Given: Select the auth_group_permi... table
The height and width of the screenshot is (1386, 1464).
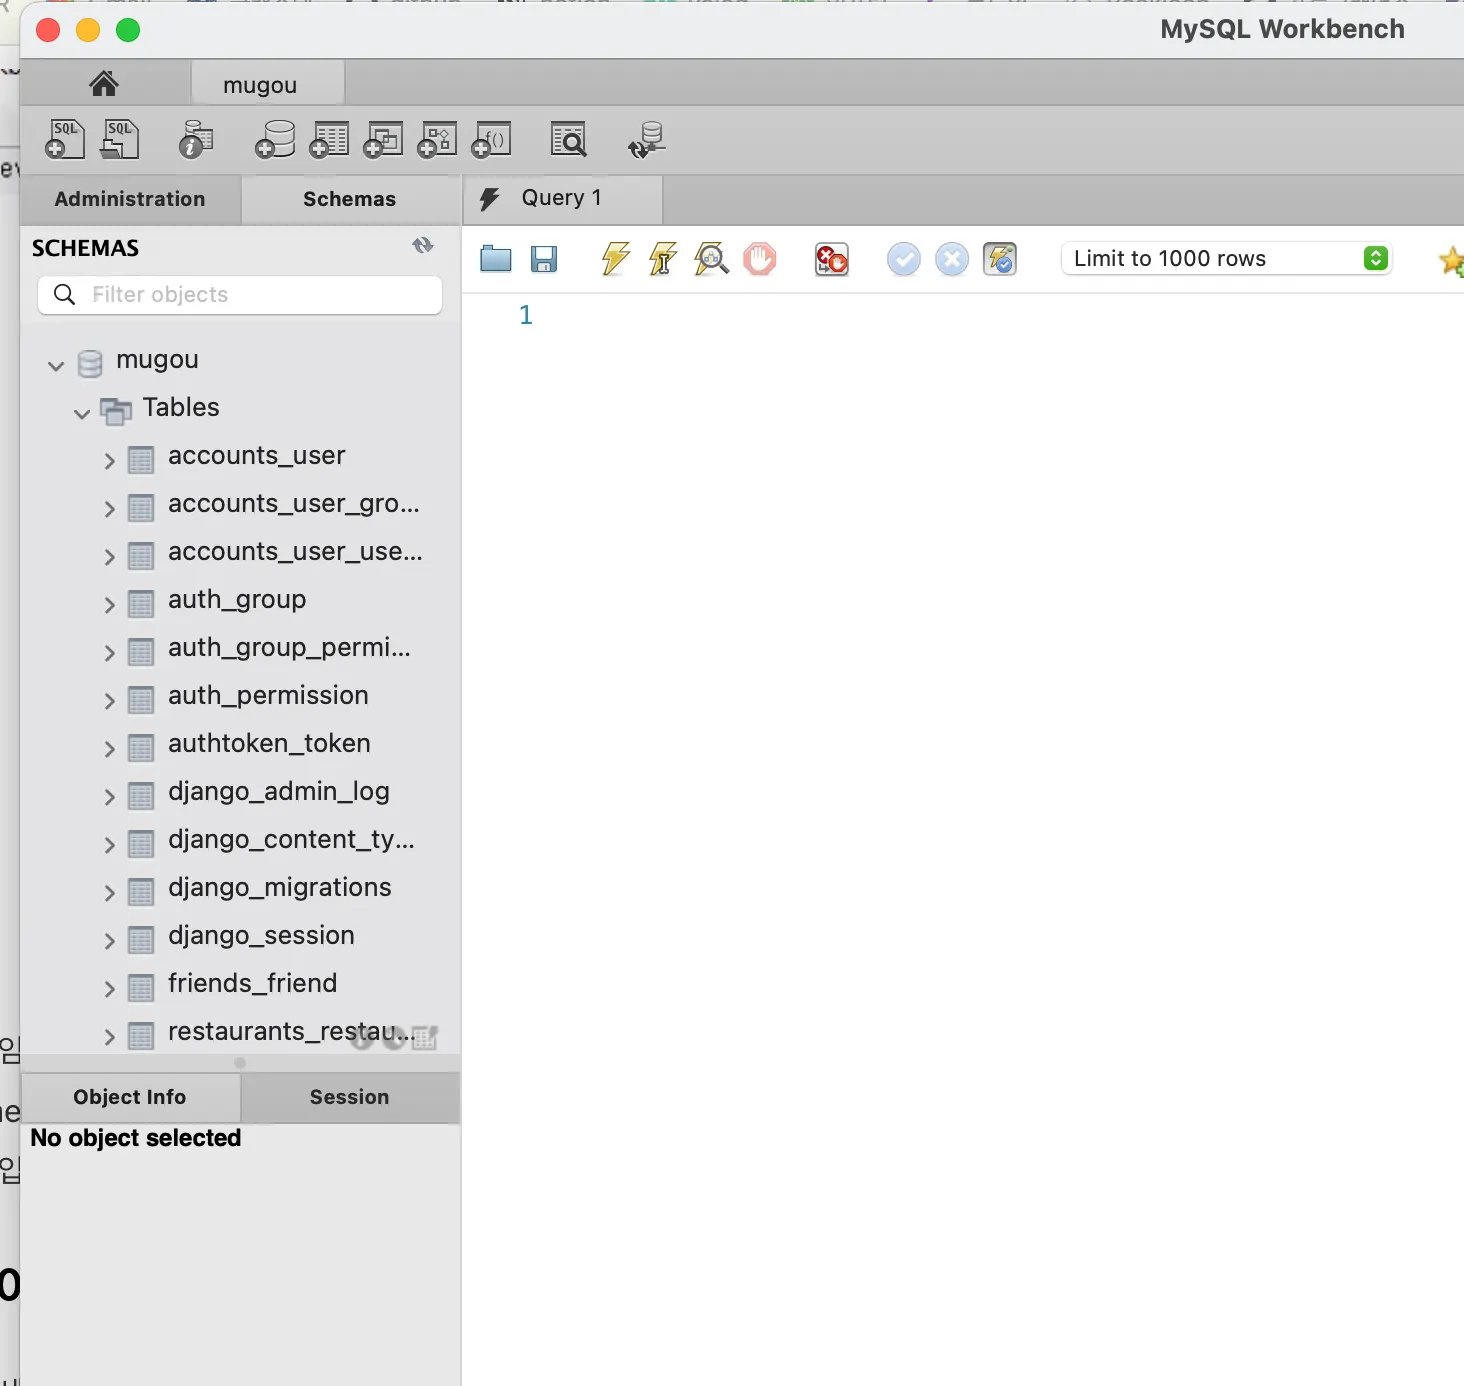Looking at the screenshot, I should (x=289, y=647).
